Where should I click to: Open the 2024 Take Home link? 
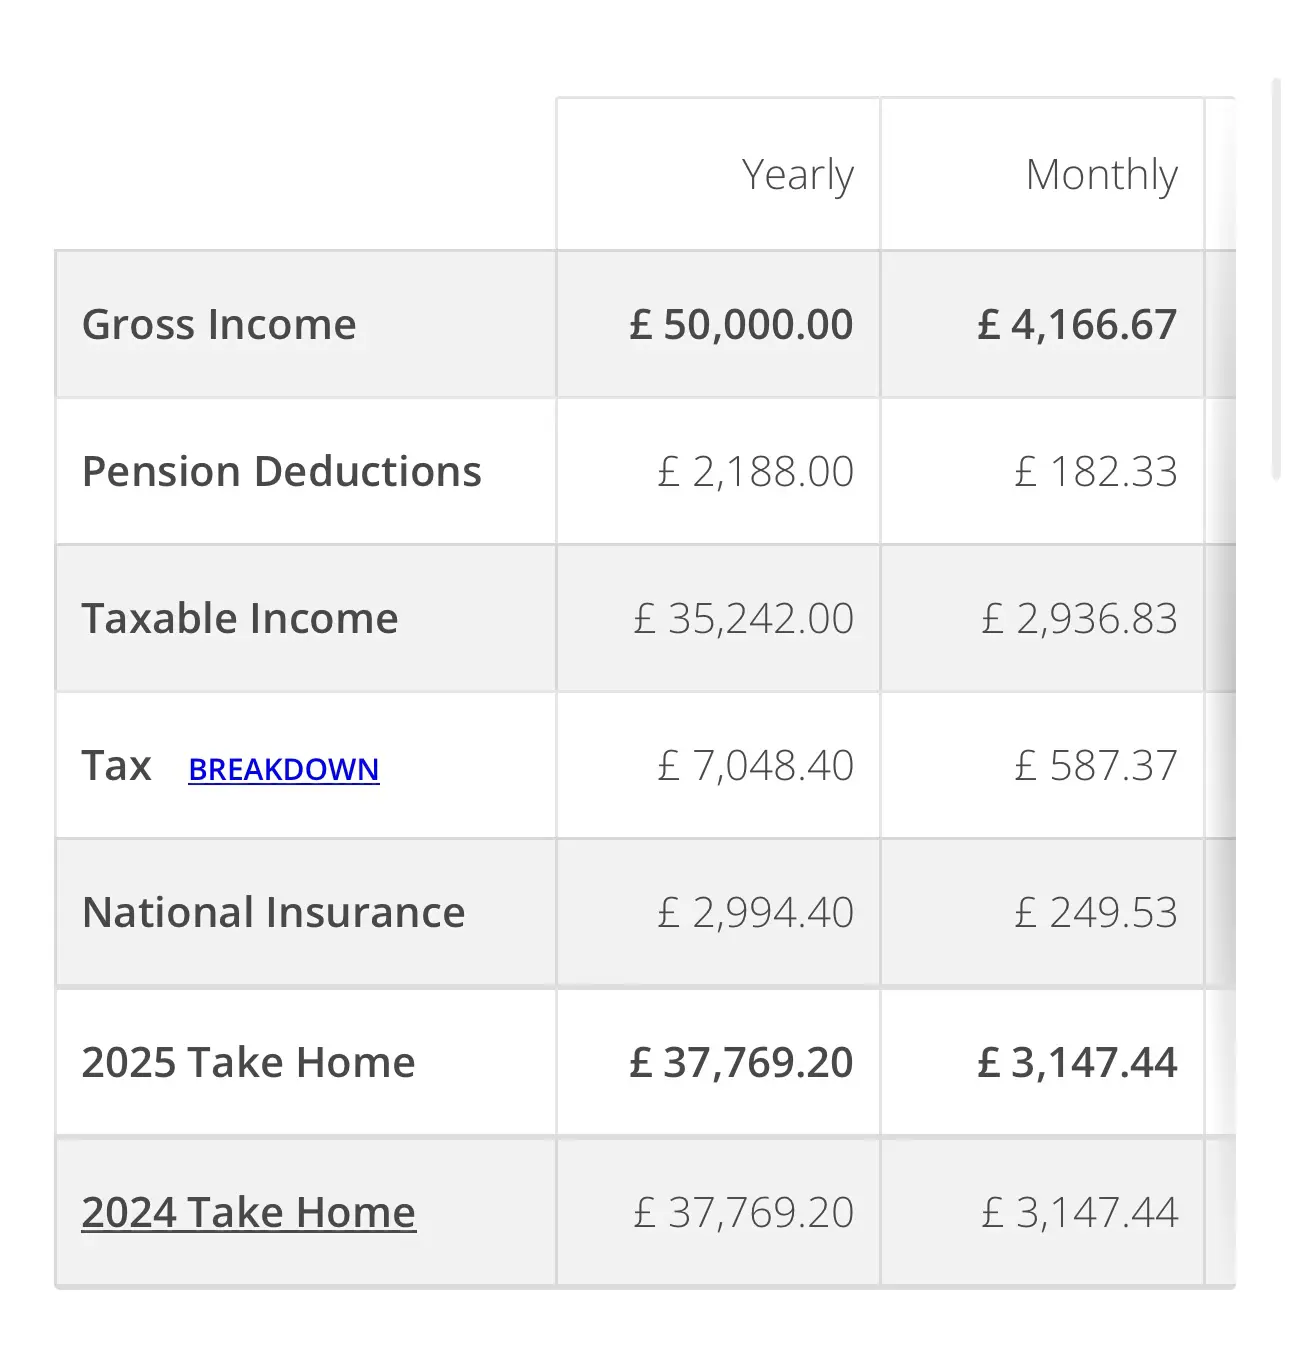click(248, 1212)
